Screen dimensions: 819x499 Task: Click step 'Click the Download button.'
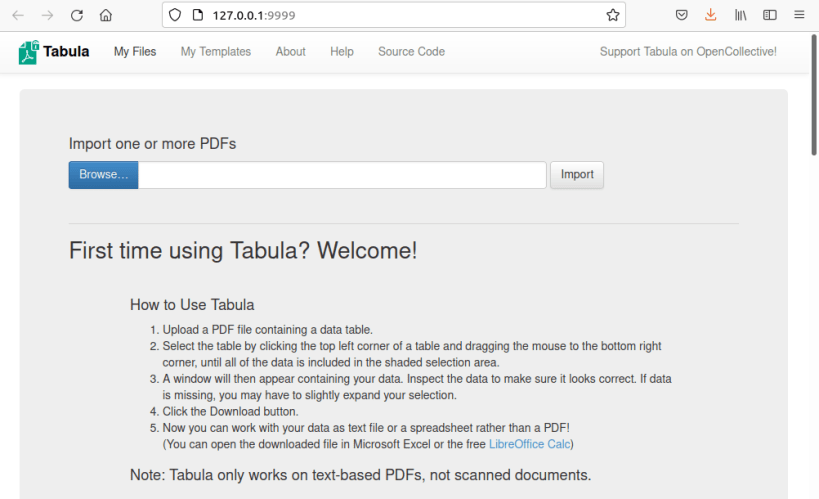pyautogui.click(x=230, y=411)
